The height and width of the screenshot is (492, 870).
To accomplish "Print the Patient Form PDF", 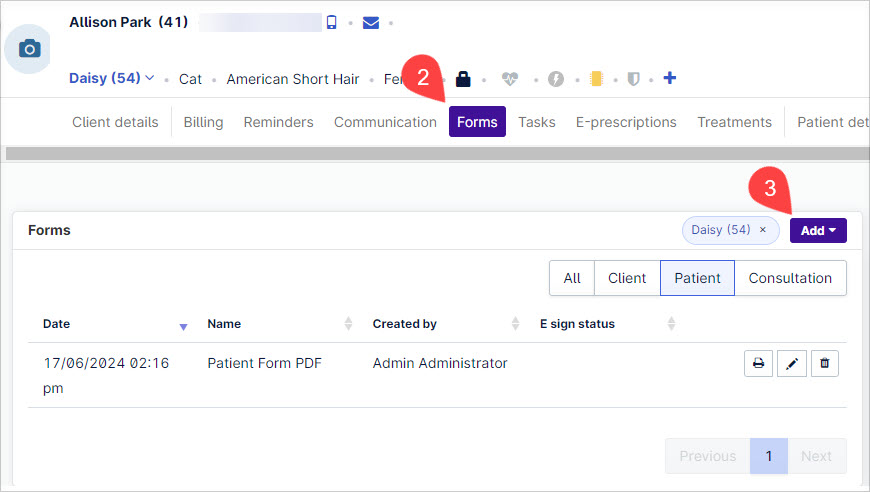I will [758, 363].
